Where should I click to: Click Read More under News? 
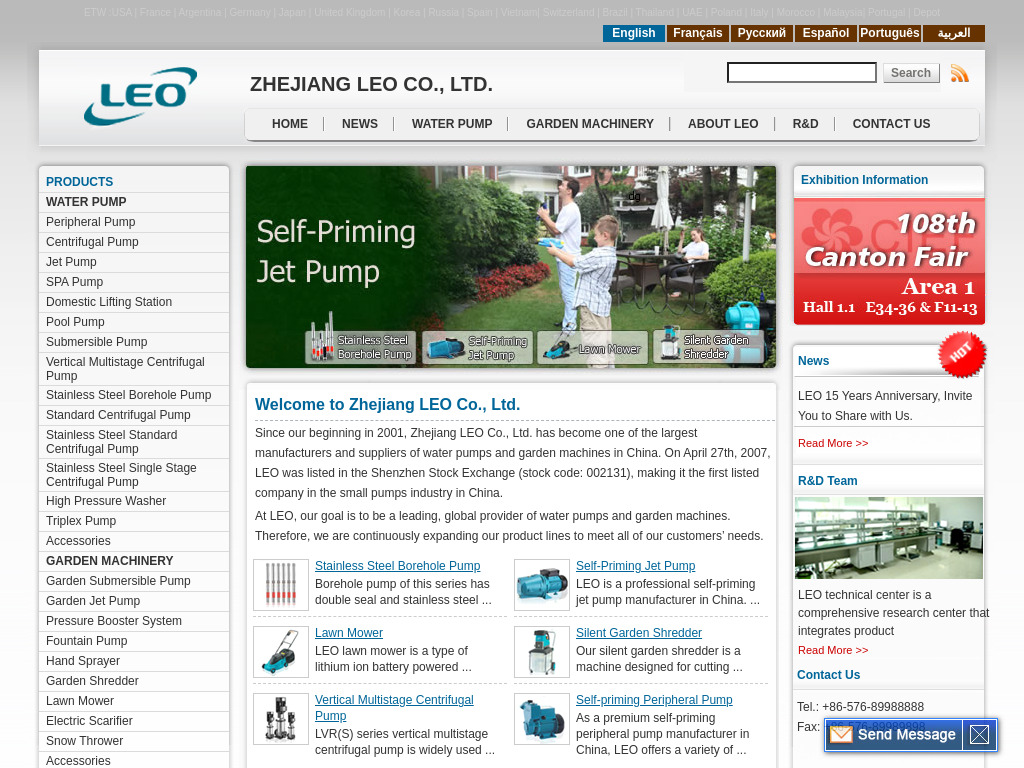click(833, 443)
